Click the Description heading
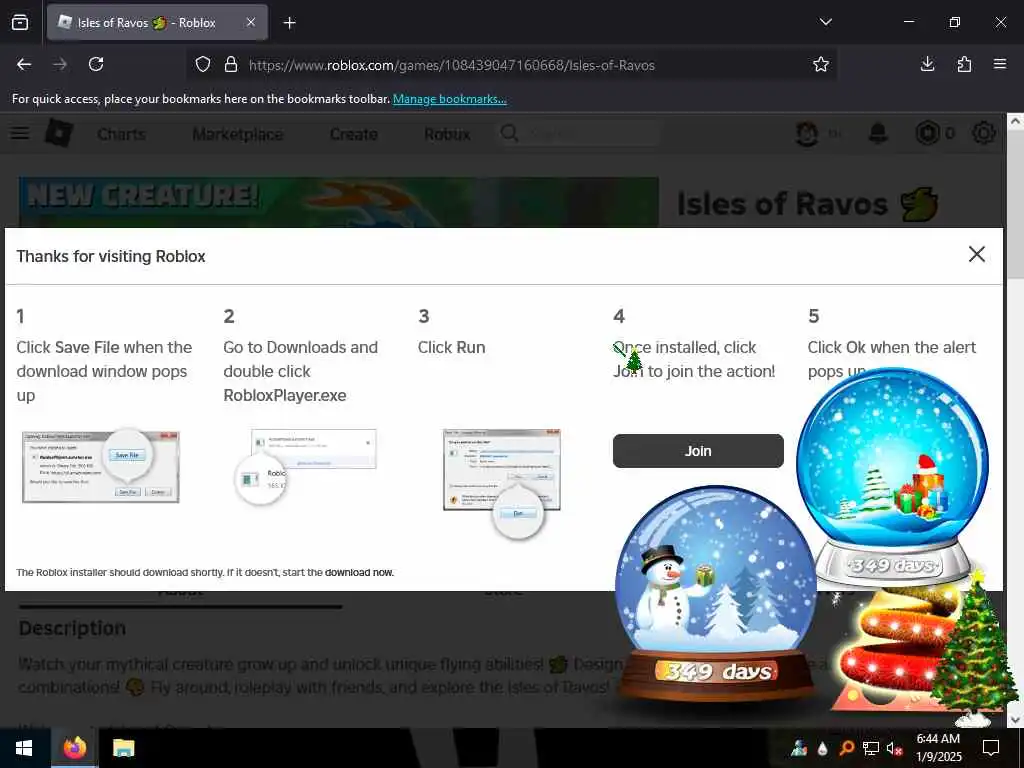Image resolution: width=1024 pixels, height=768 pixels. [x=72, y=628]
